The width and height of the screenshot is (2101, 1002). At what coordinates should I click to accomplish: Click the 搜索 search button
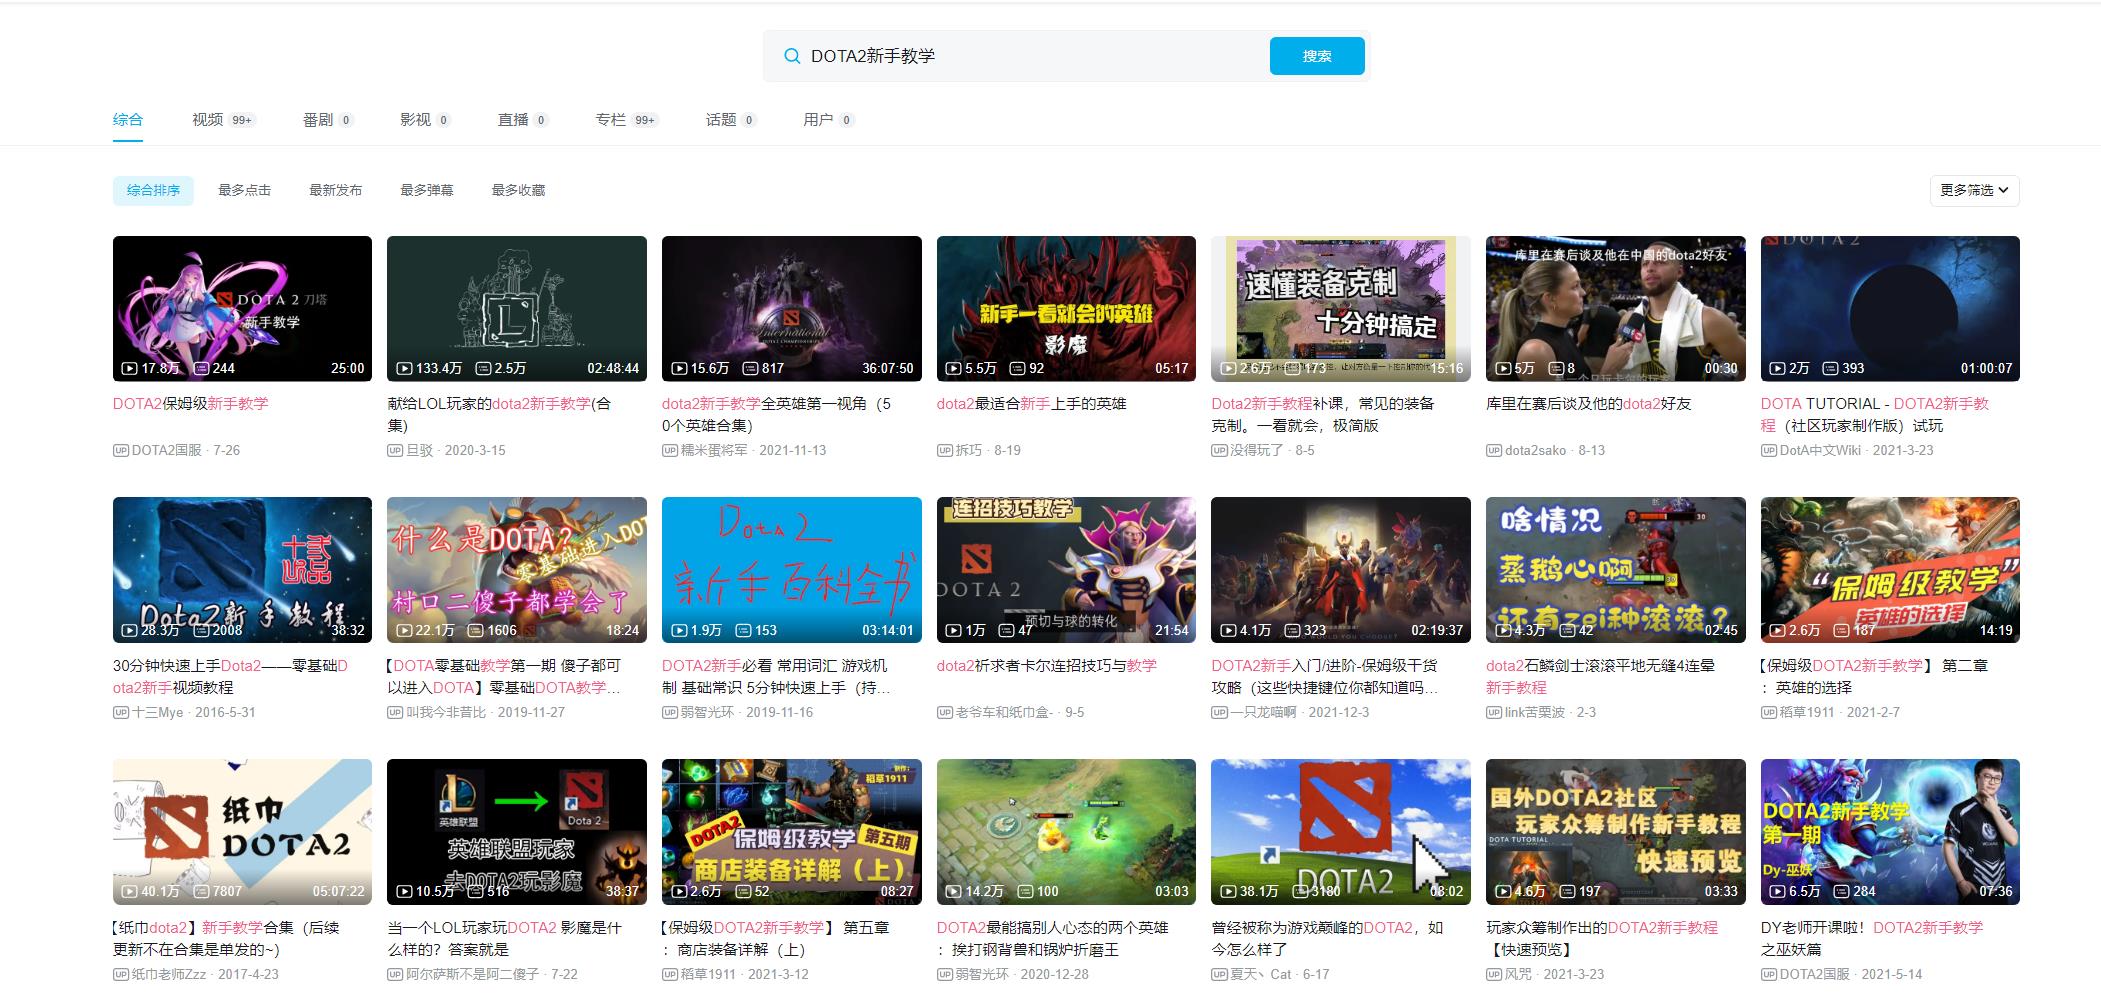(x=1316, y=56)
